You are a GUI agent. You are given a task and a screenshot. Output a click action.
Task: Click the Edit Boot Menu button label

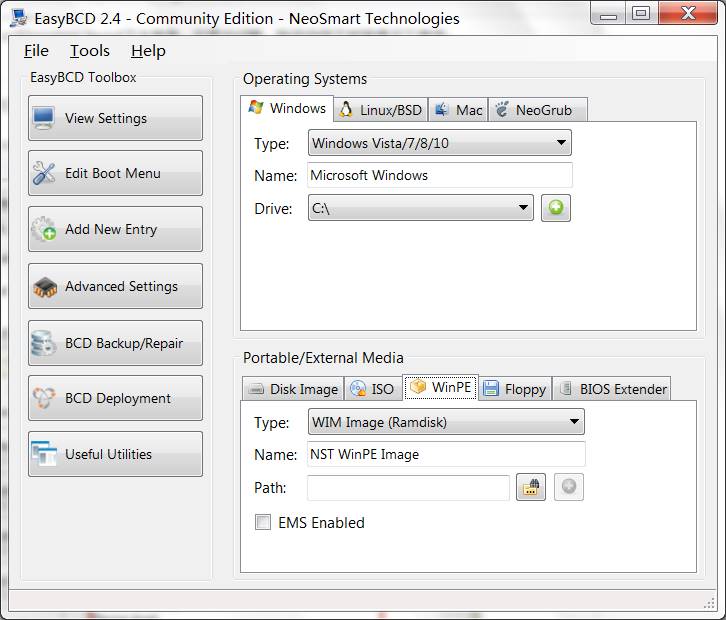coord(113,173)
